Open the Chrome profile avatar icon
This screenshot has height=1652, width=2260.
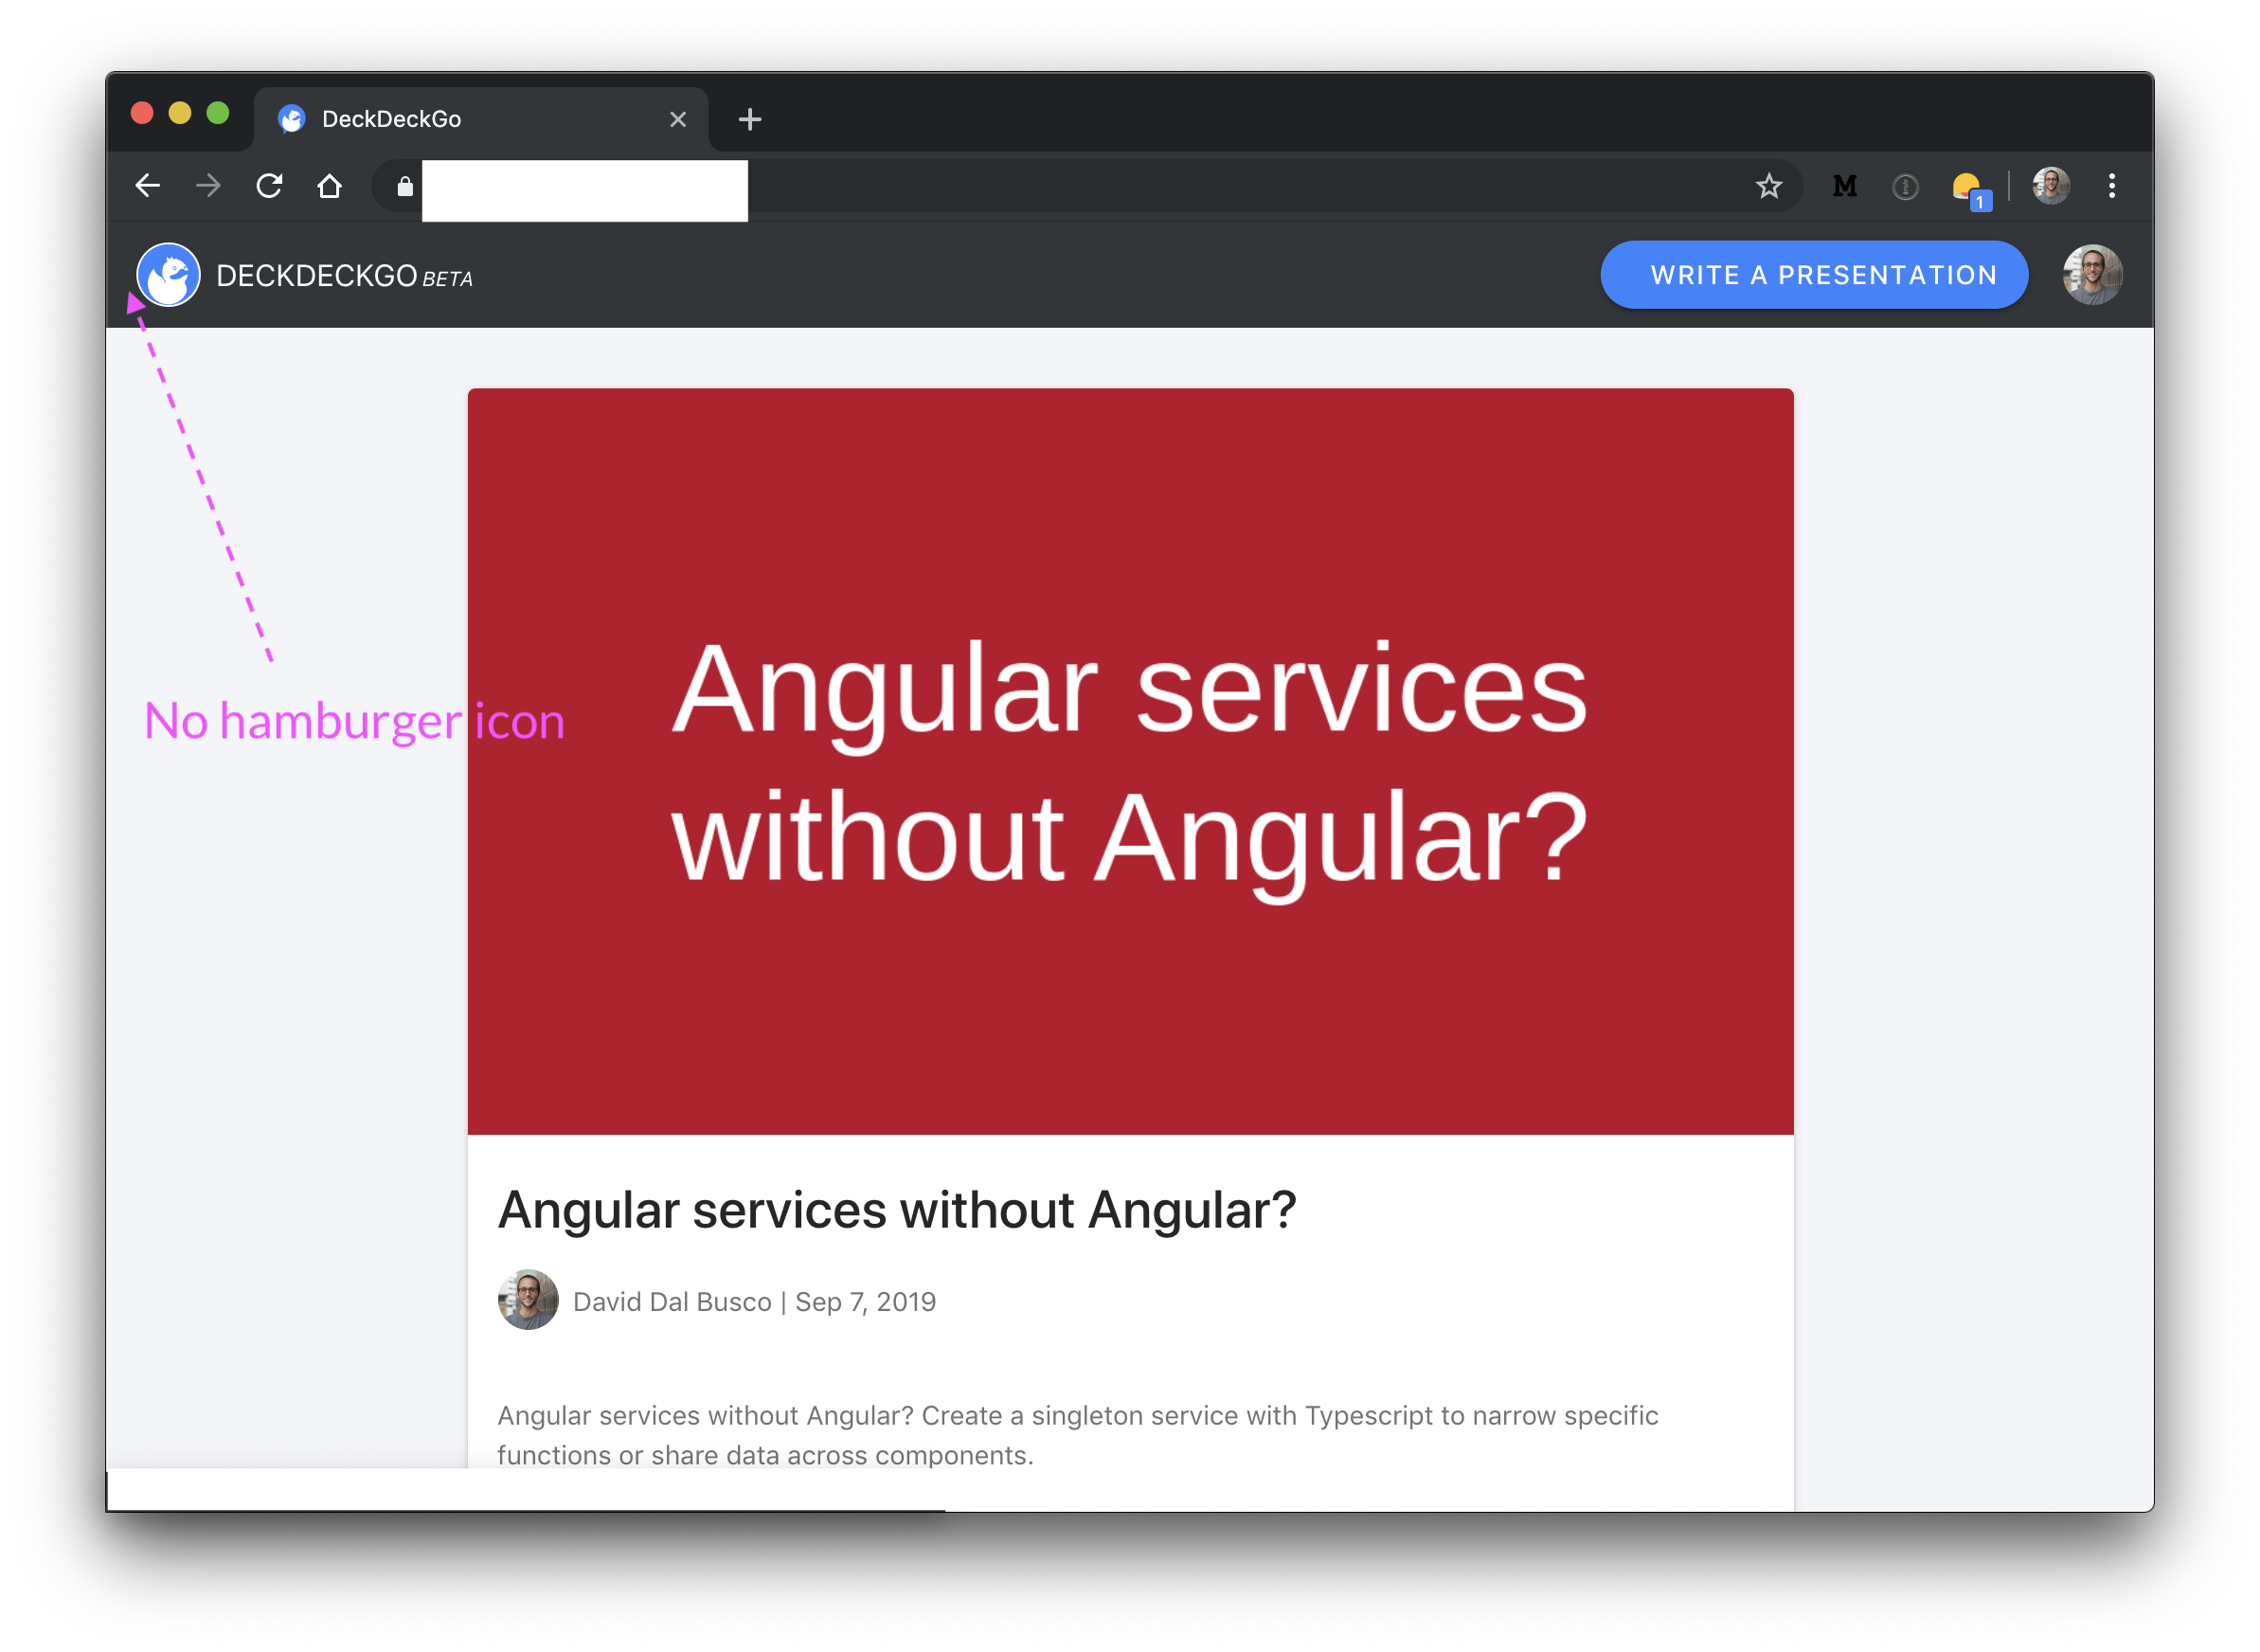point(2052,185)
